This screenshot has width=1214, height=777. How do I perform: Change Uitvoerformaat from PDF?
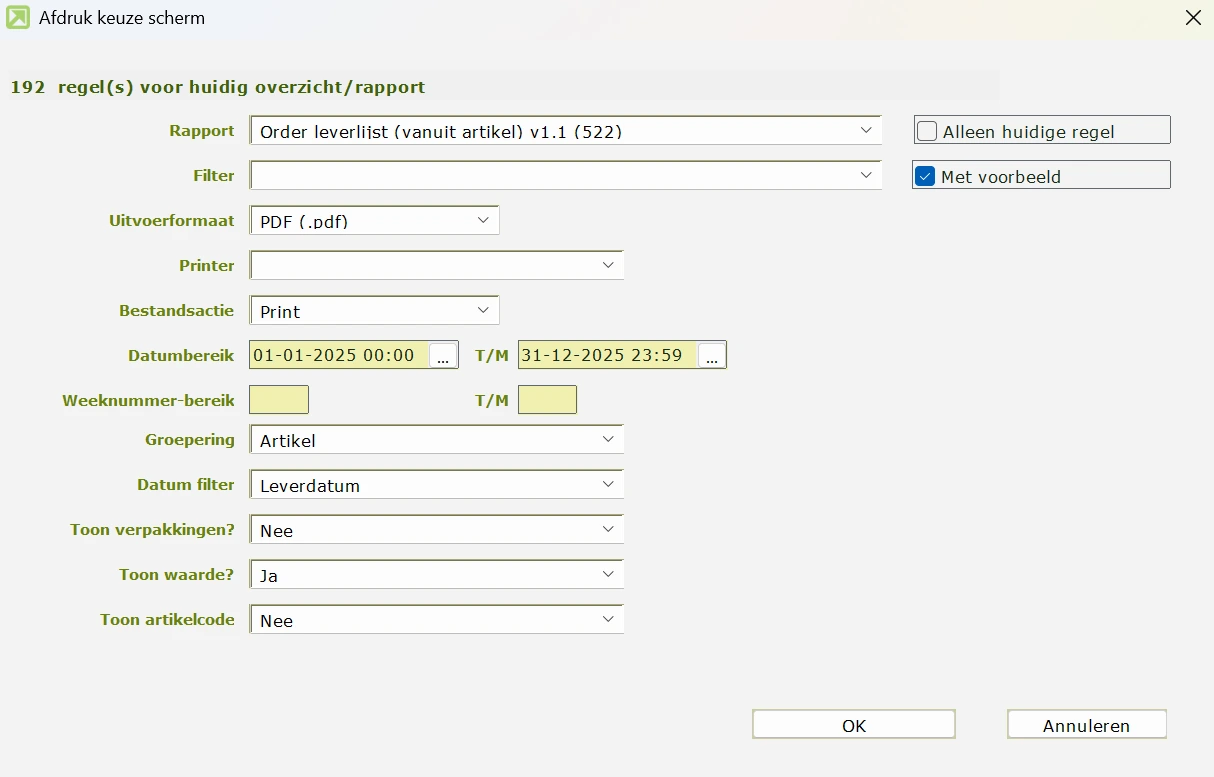[x=483, y=220]
